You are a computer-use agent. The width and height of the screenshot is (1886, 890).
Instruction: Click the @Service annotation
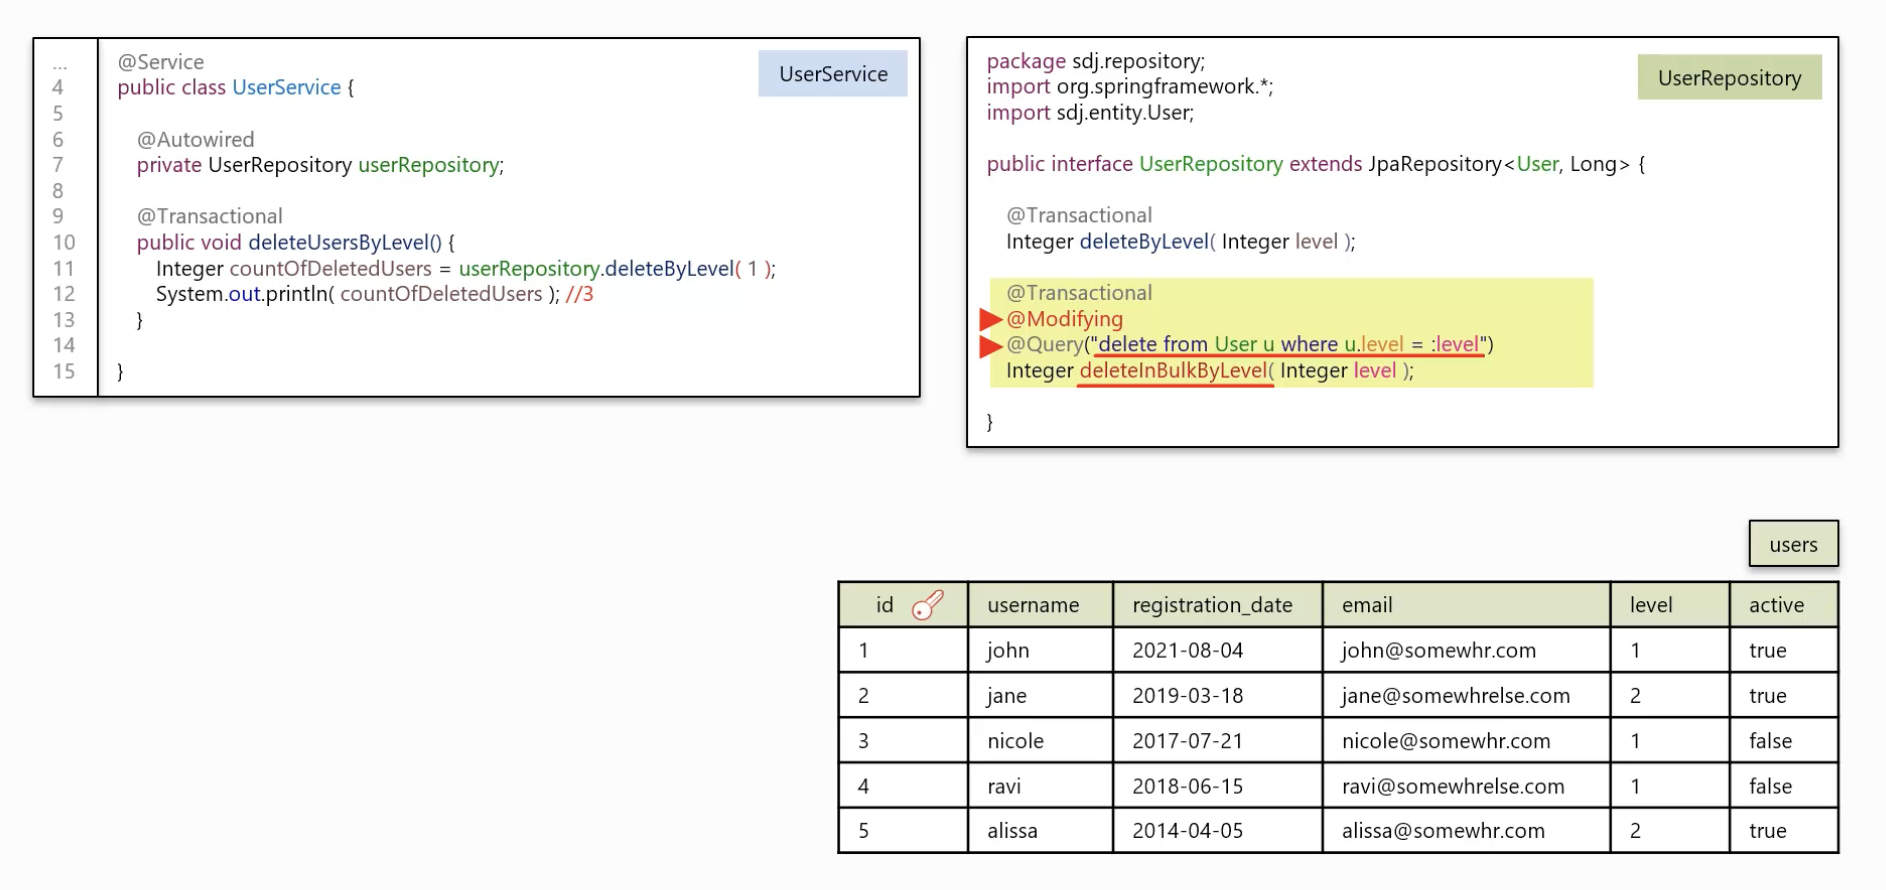pos(160,62)
